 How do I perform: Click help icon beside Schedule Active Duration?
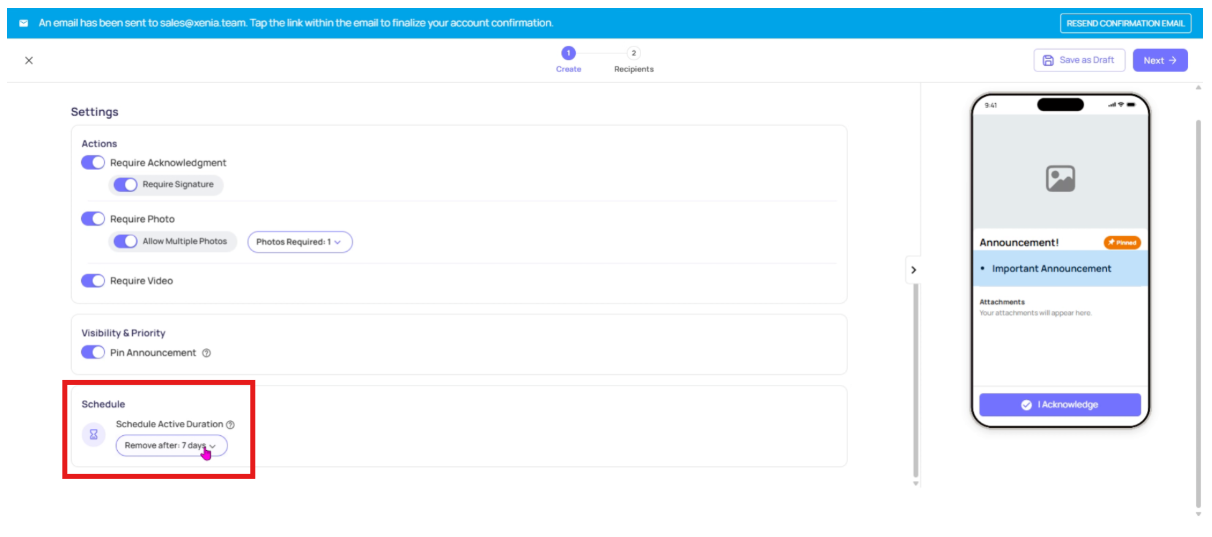230,425
